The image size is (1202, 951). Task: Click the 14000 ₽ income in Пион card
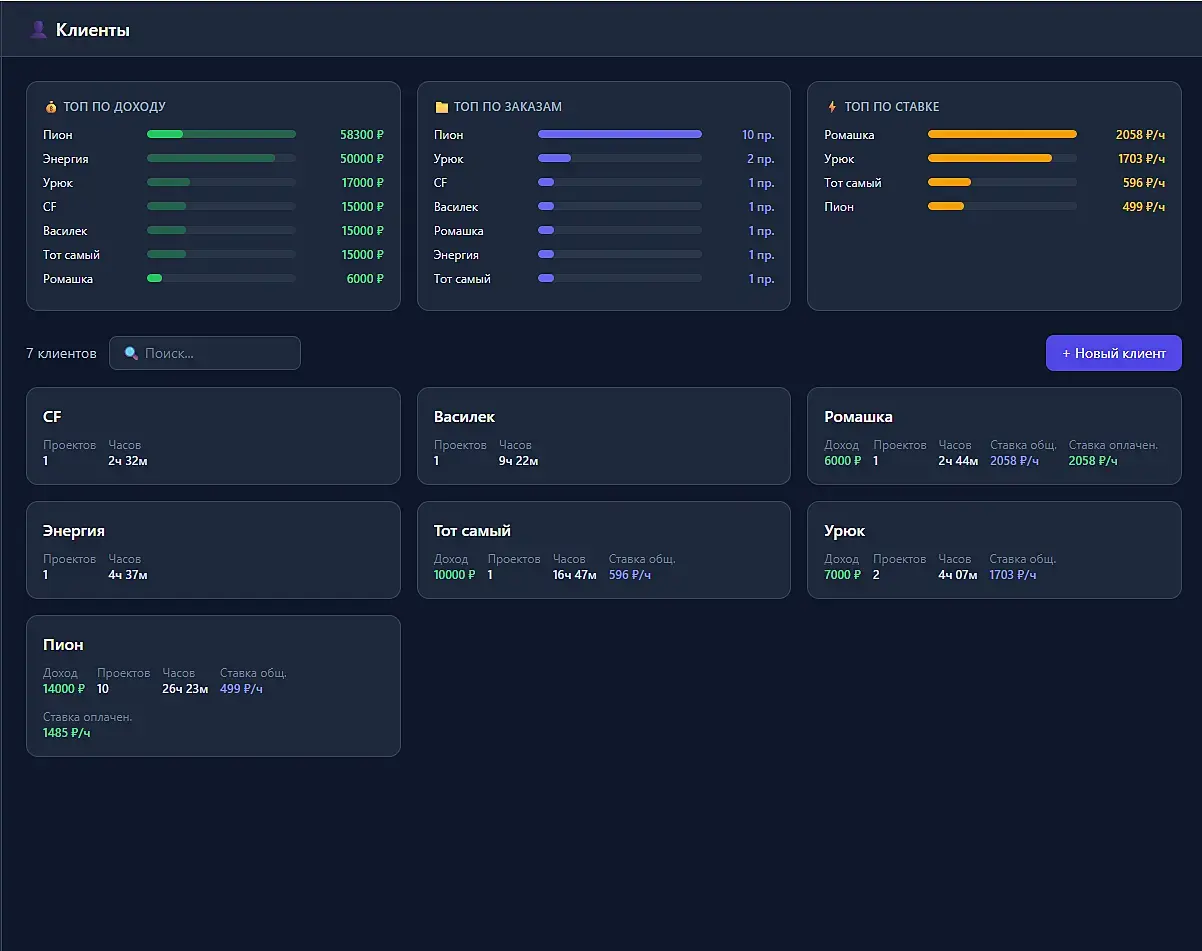point(64,689)
